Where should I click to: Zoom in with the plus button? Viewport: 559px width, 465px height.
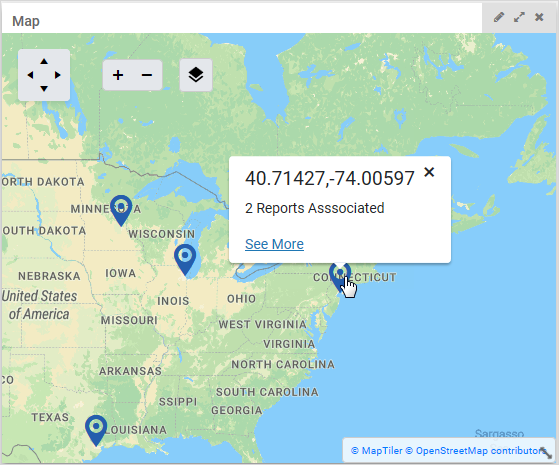118,75
